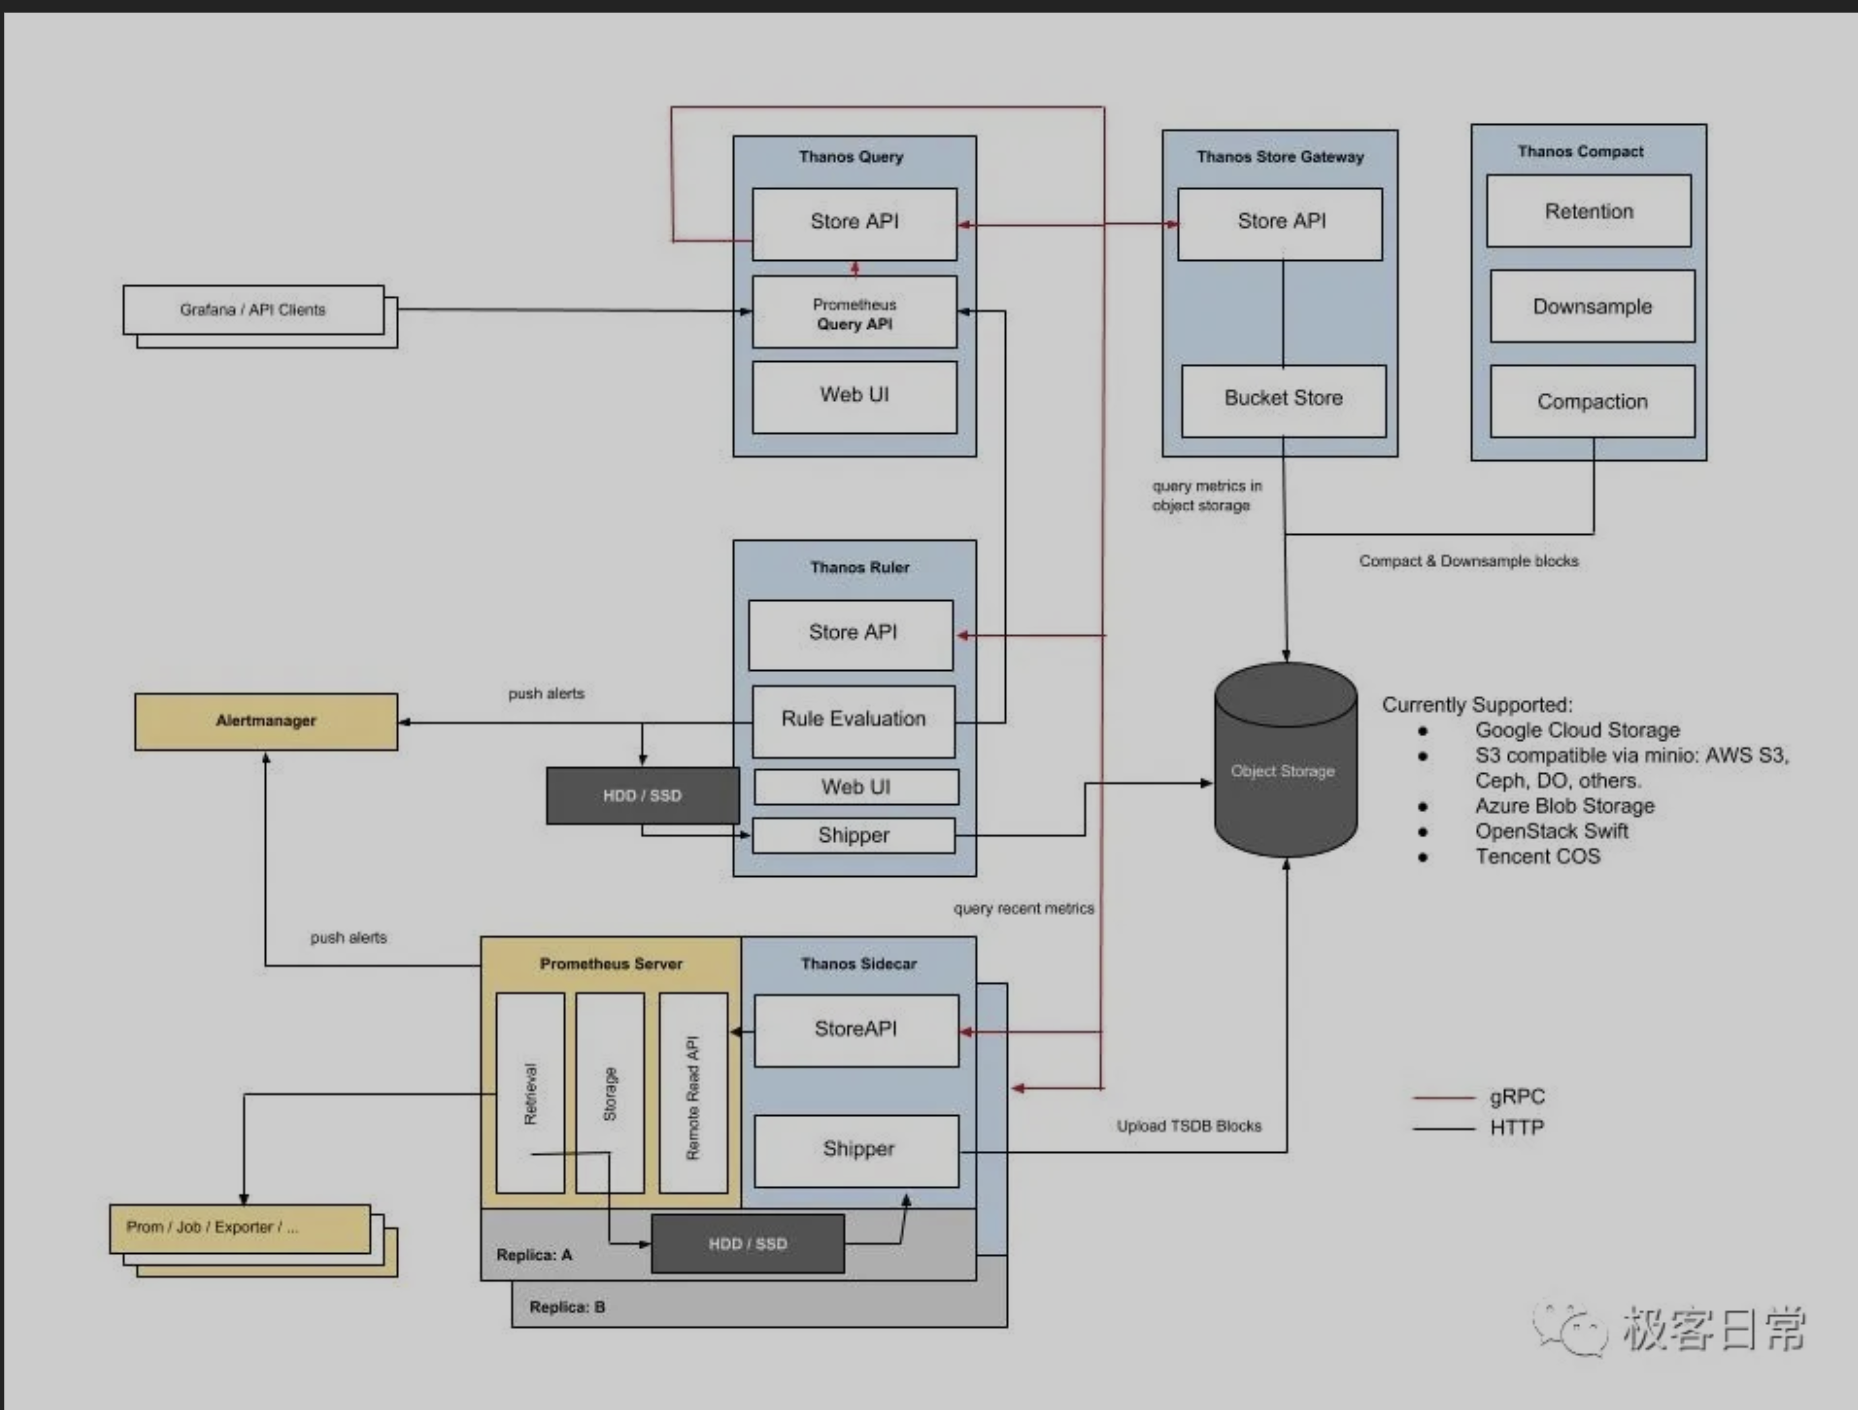Click 'Ceph, DO, others.' line
Viewport: 1858px width, 1410px height.
click(x=1557, y=781)
